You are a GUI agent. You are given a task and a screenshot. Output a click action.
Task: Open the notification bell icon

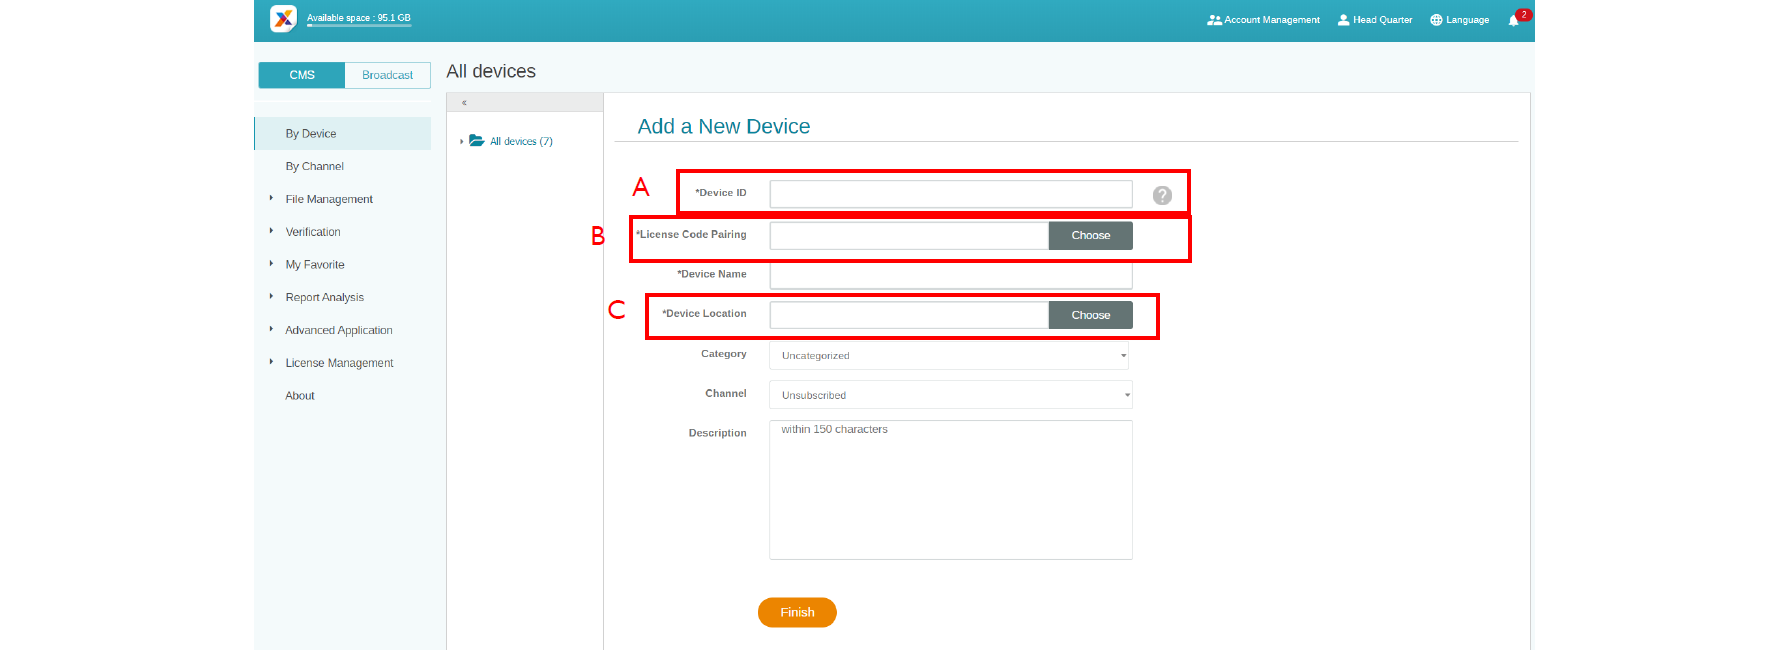(x=1513, y=20)
